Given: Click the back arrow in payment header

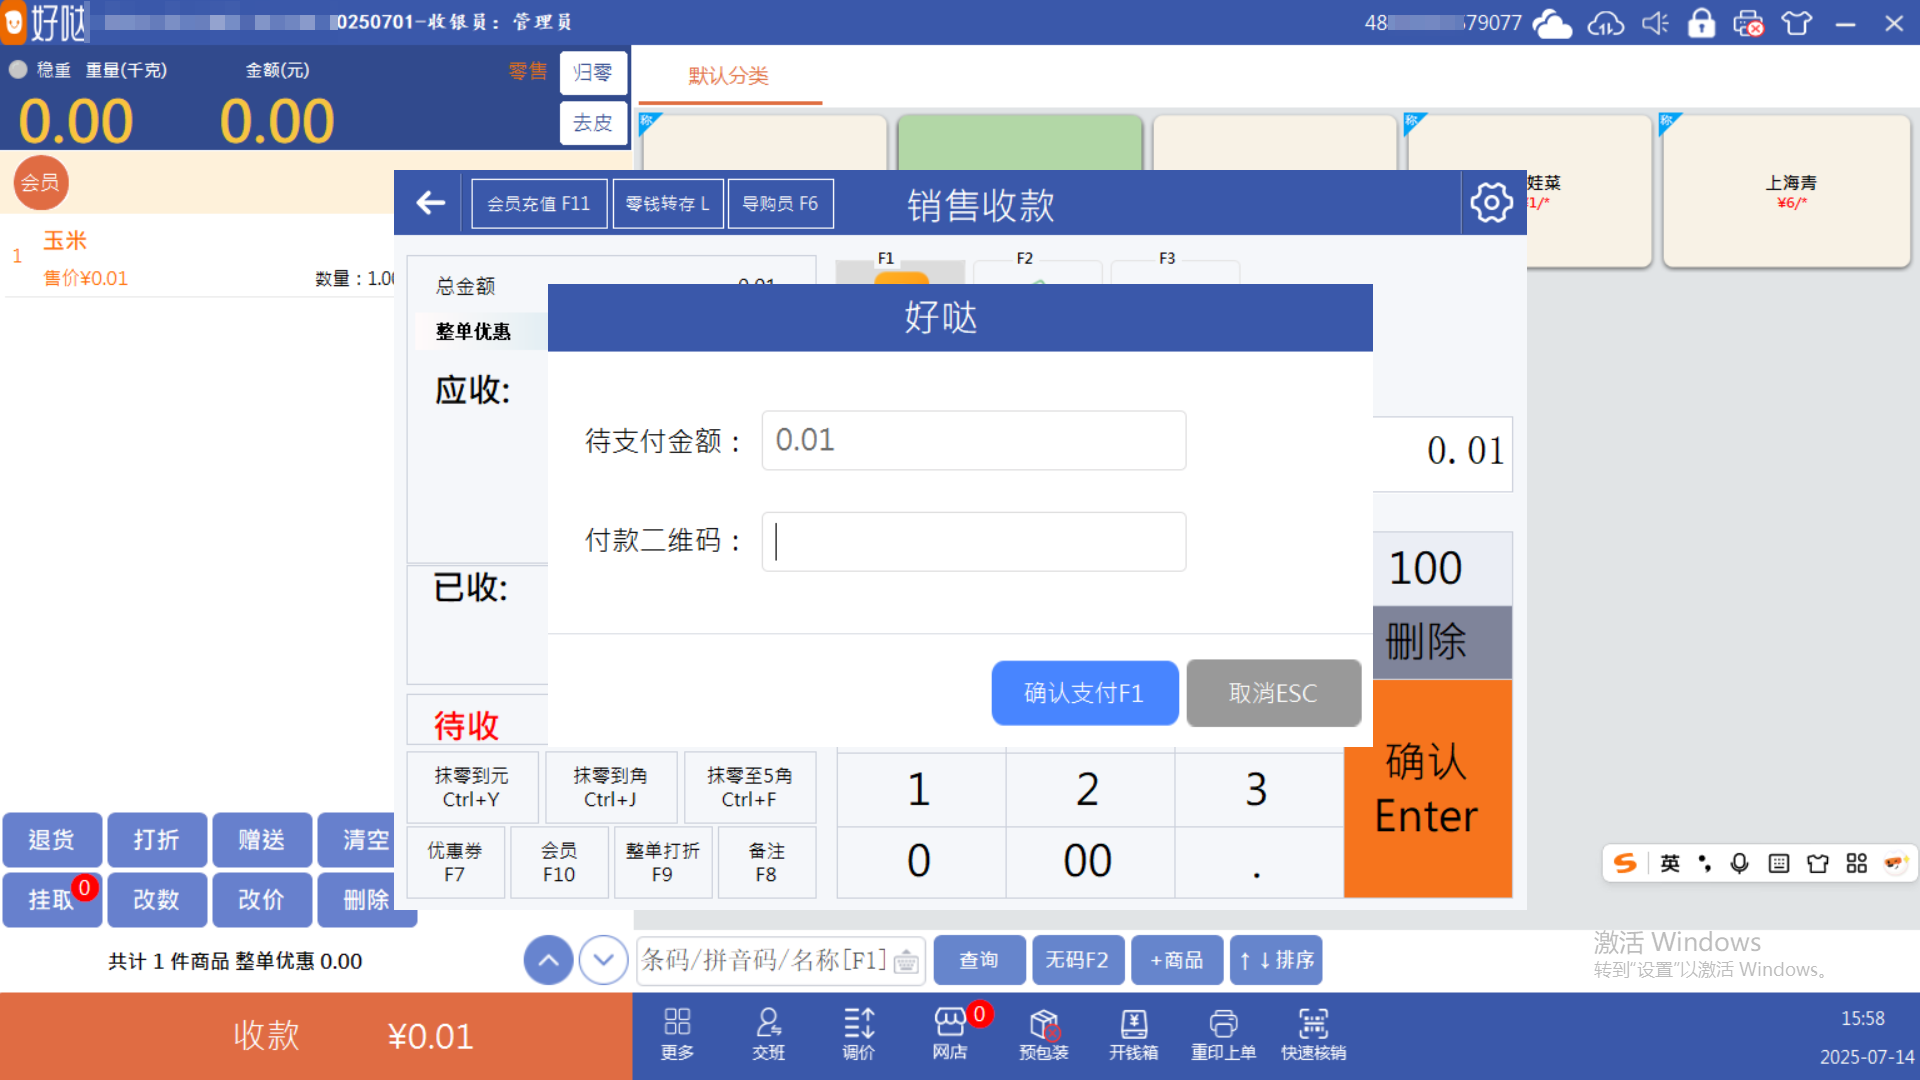Looking at the screenshot, I should pyautogui.click(x=431, y=203).
